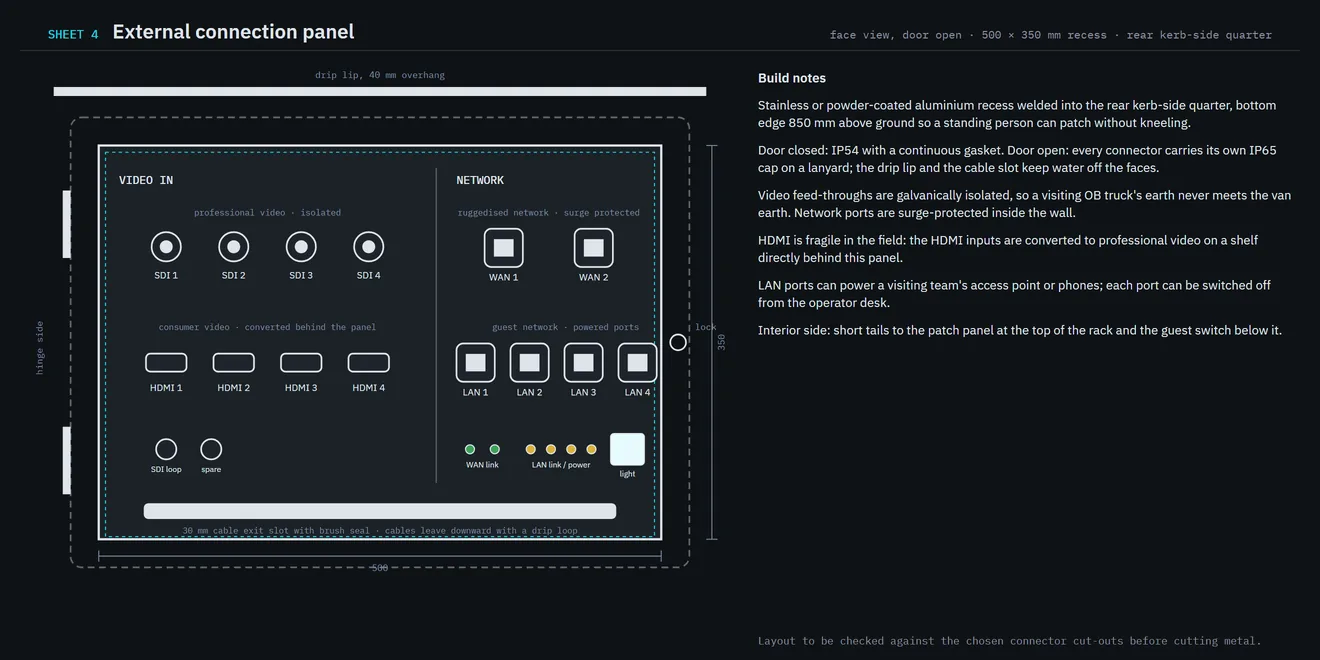Screen dimensions: 1320x660
Task: Click the 'light' label under square
Action: (627, 474)
